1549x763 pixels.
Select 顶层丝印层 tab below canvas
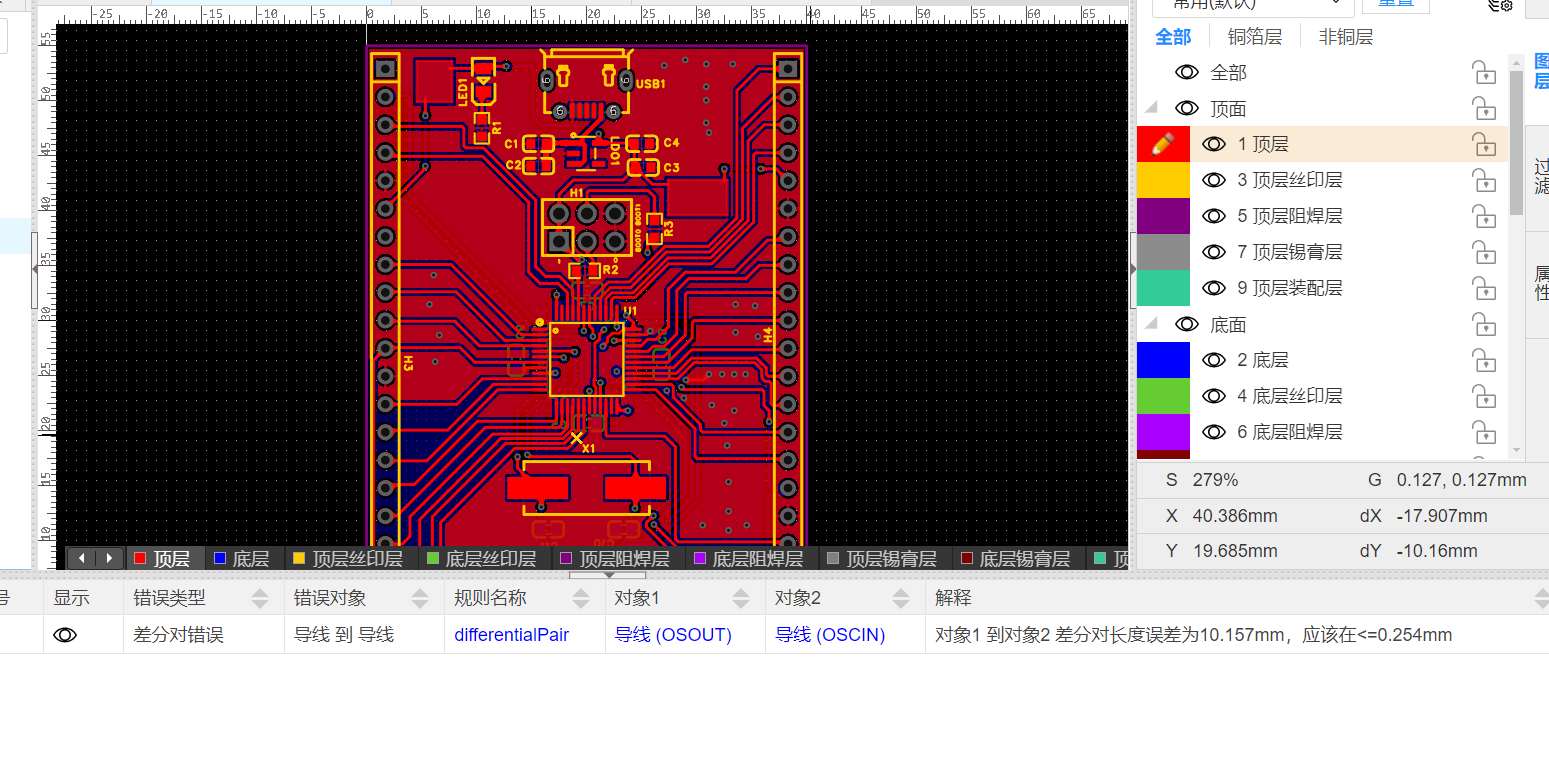347,559
